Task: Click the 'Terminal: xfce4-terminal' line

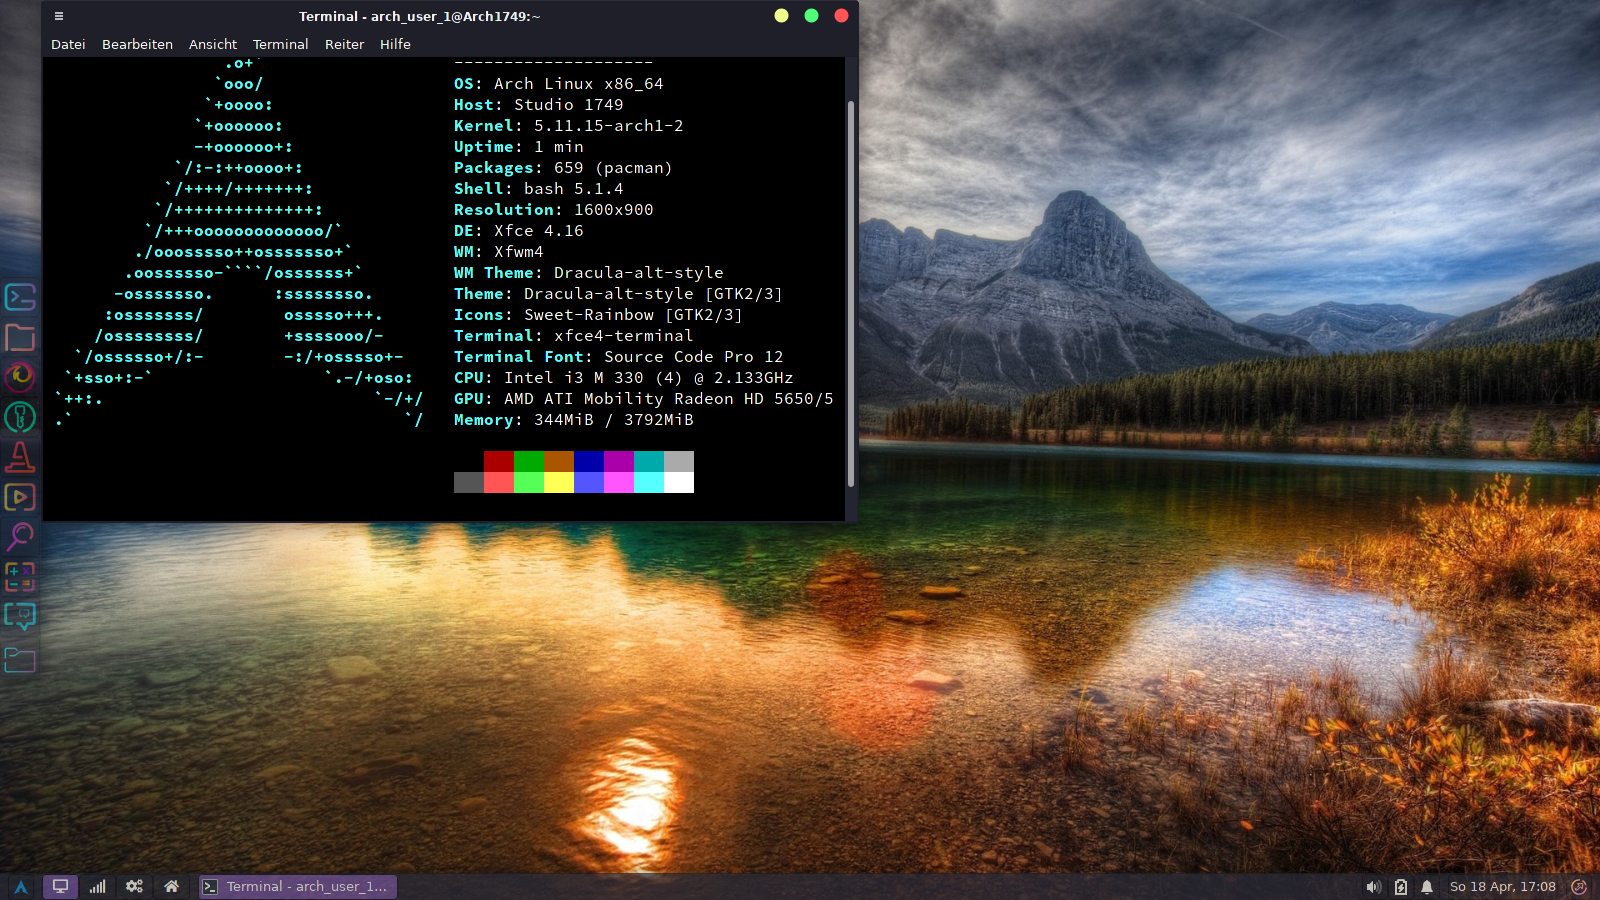Action: point(573,336)
